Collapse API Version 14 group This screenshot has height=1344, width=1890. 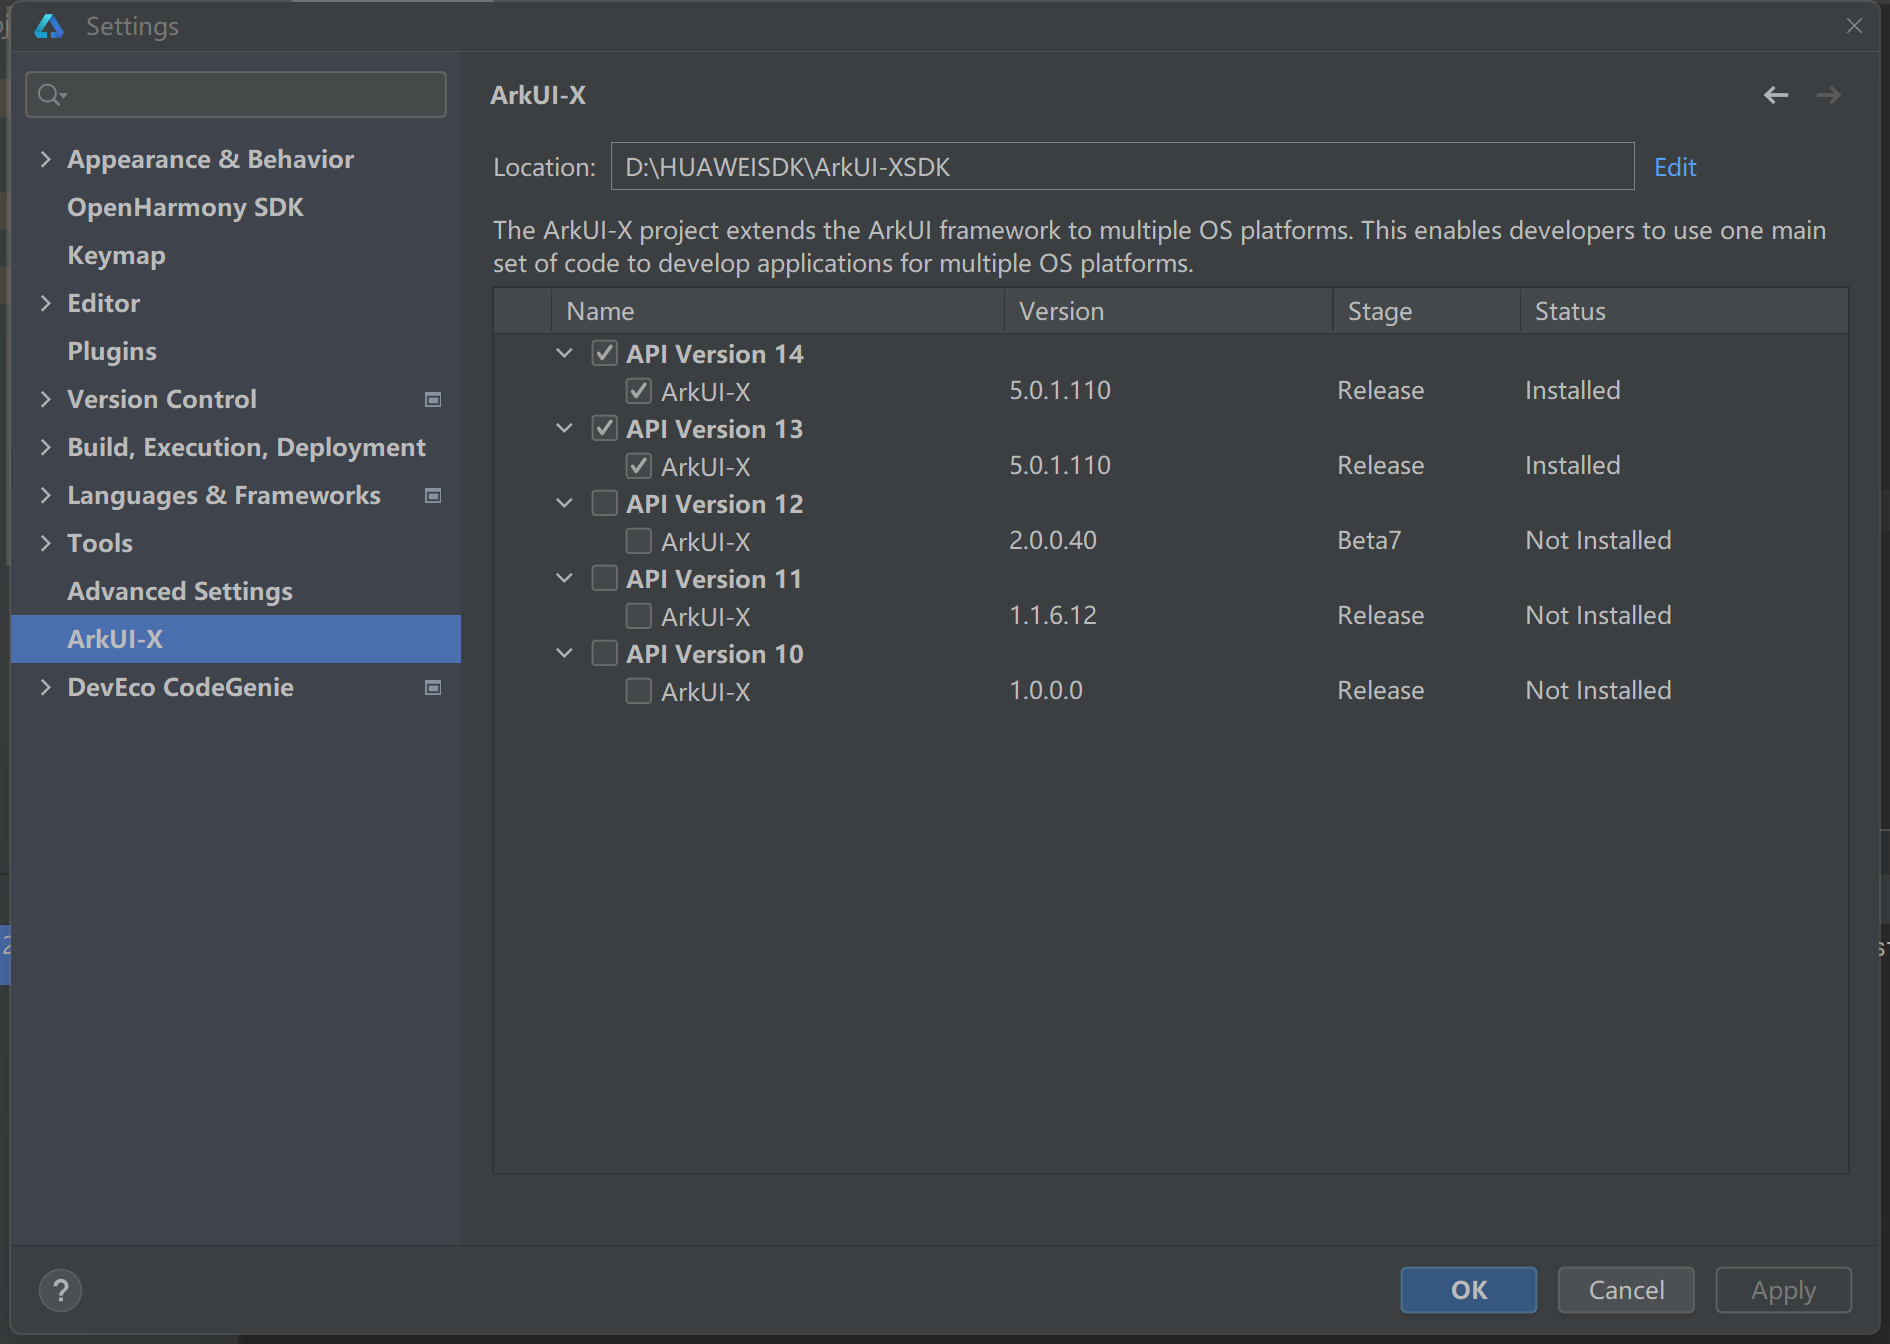pyautogui.click(x=564, y=353)
